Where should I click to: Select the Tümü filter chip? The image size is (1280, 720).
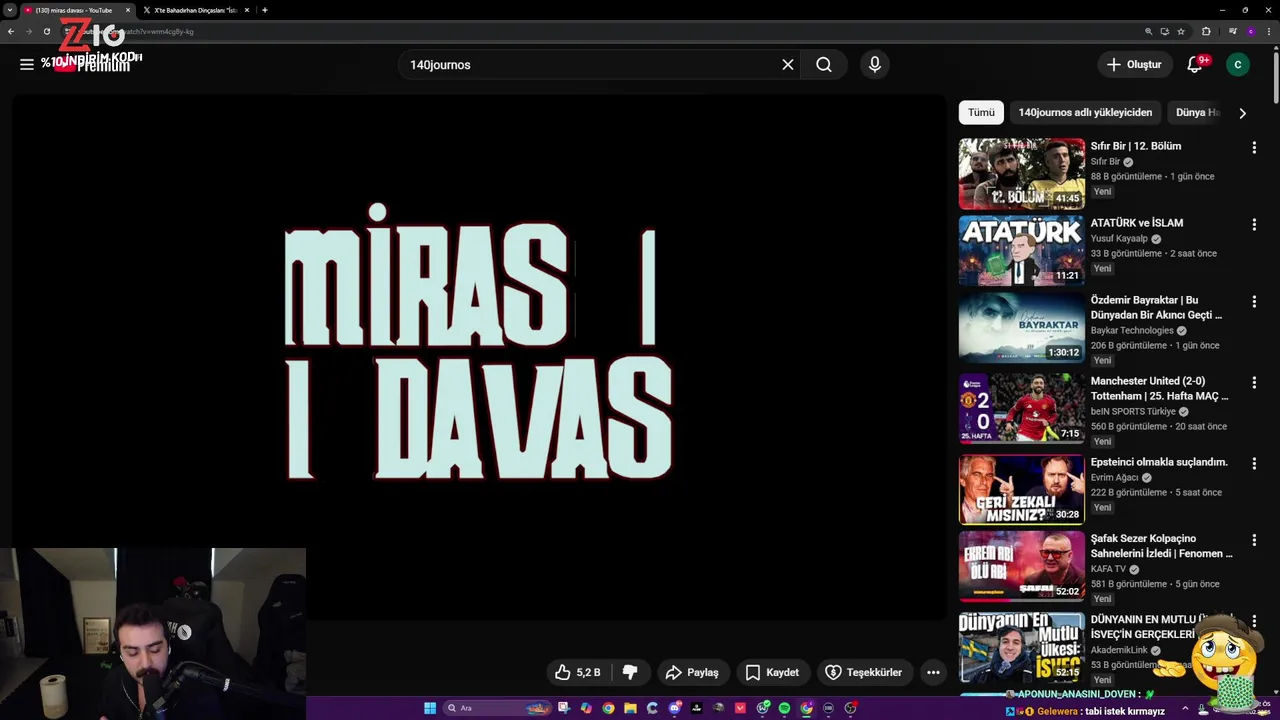[x=981, y=112]
